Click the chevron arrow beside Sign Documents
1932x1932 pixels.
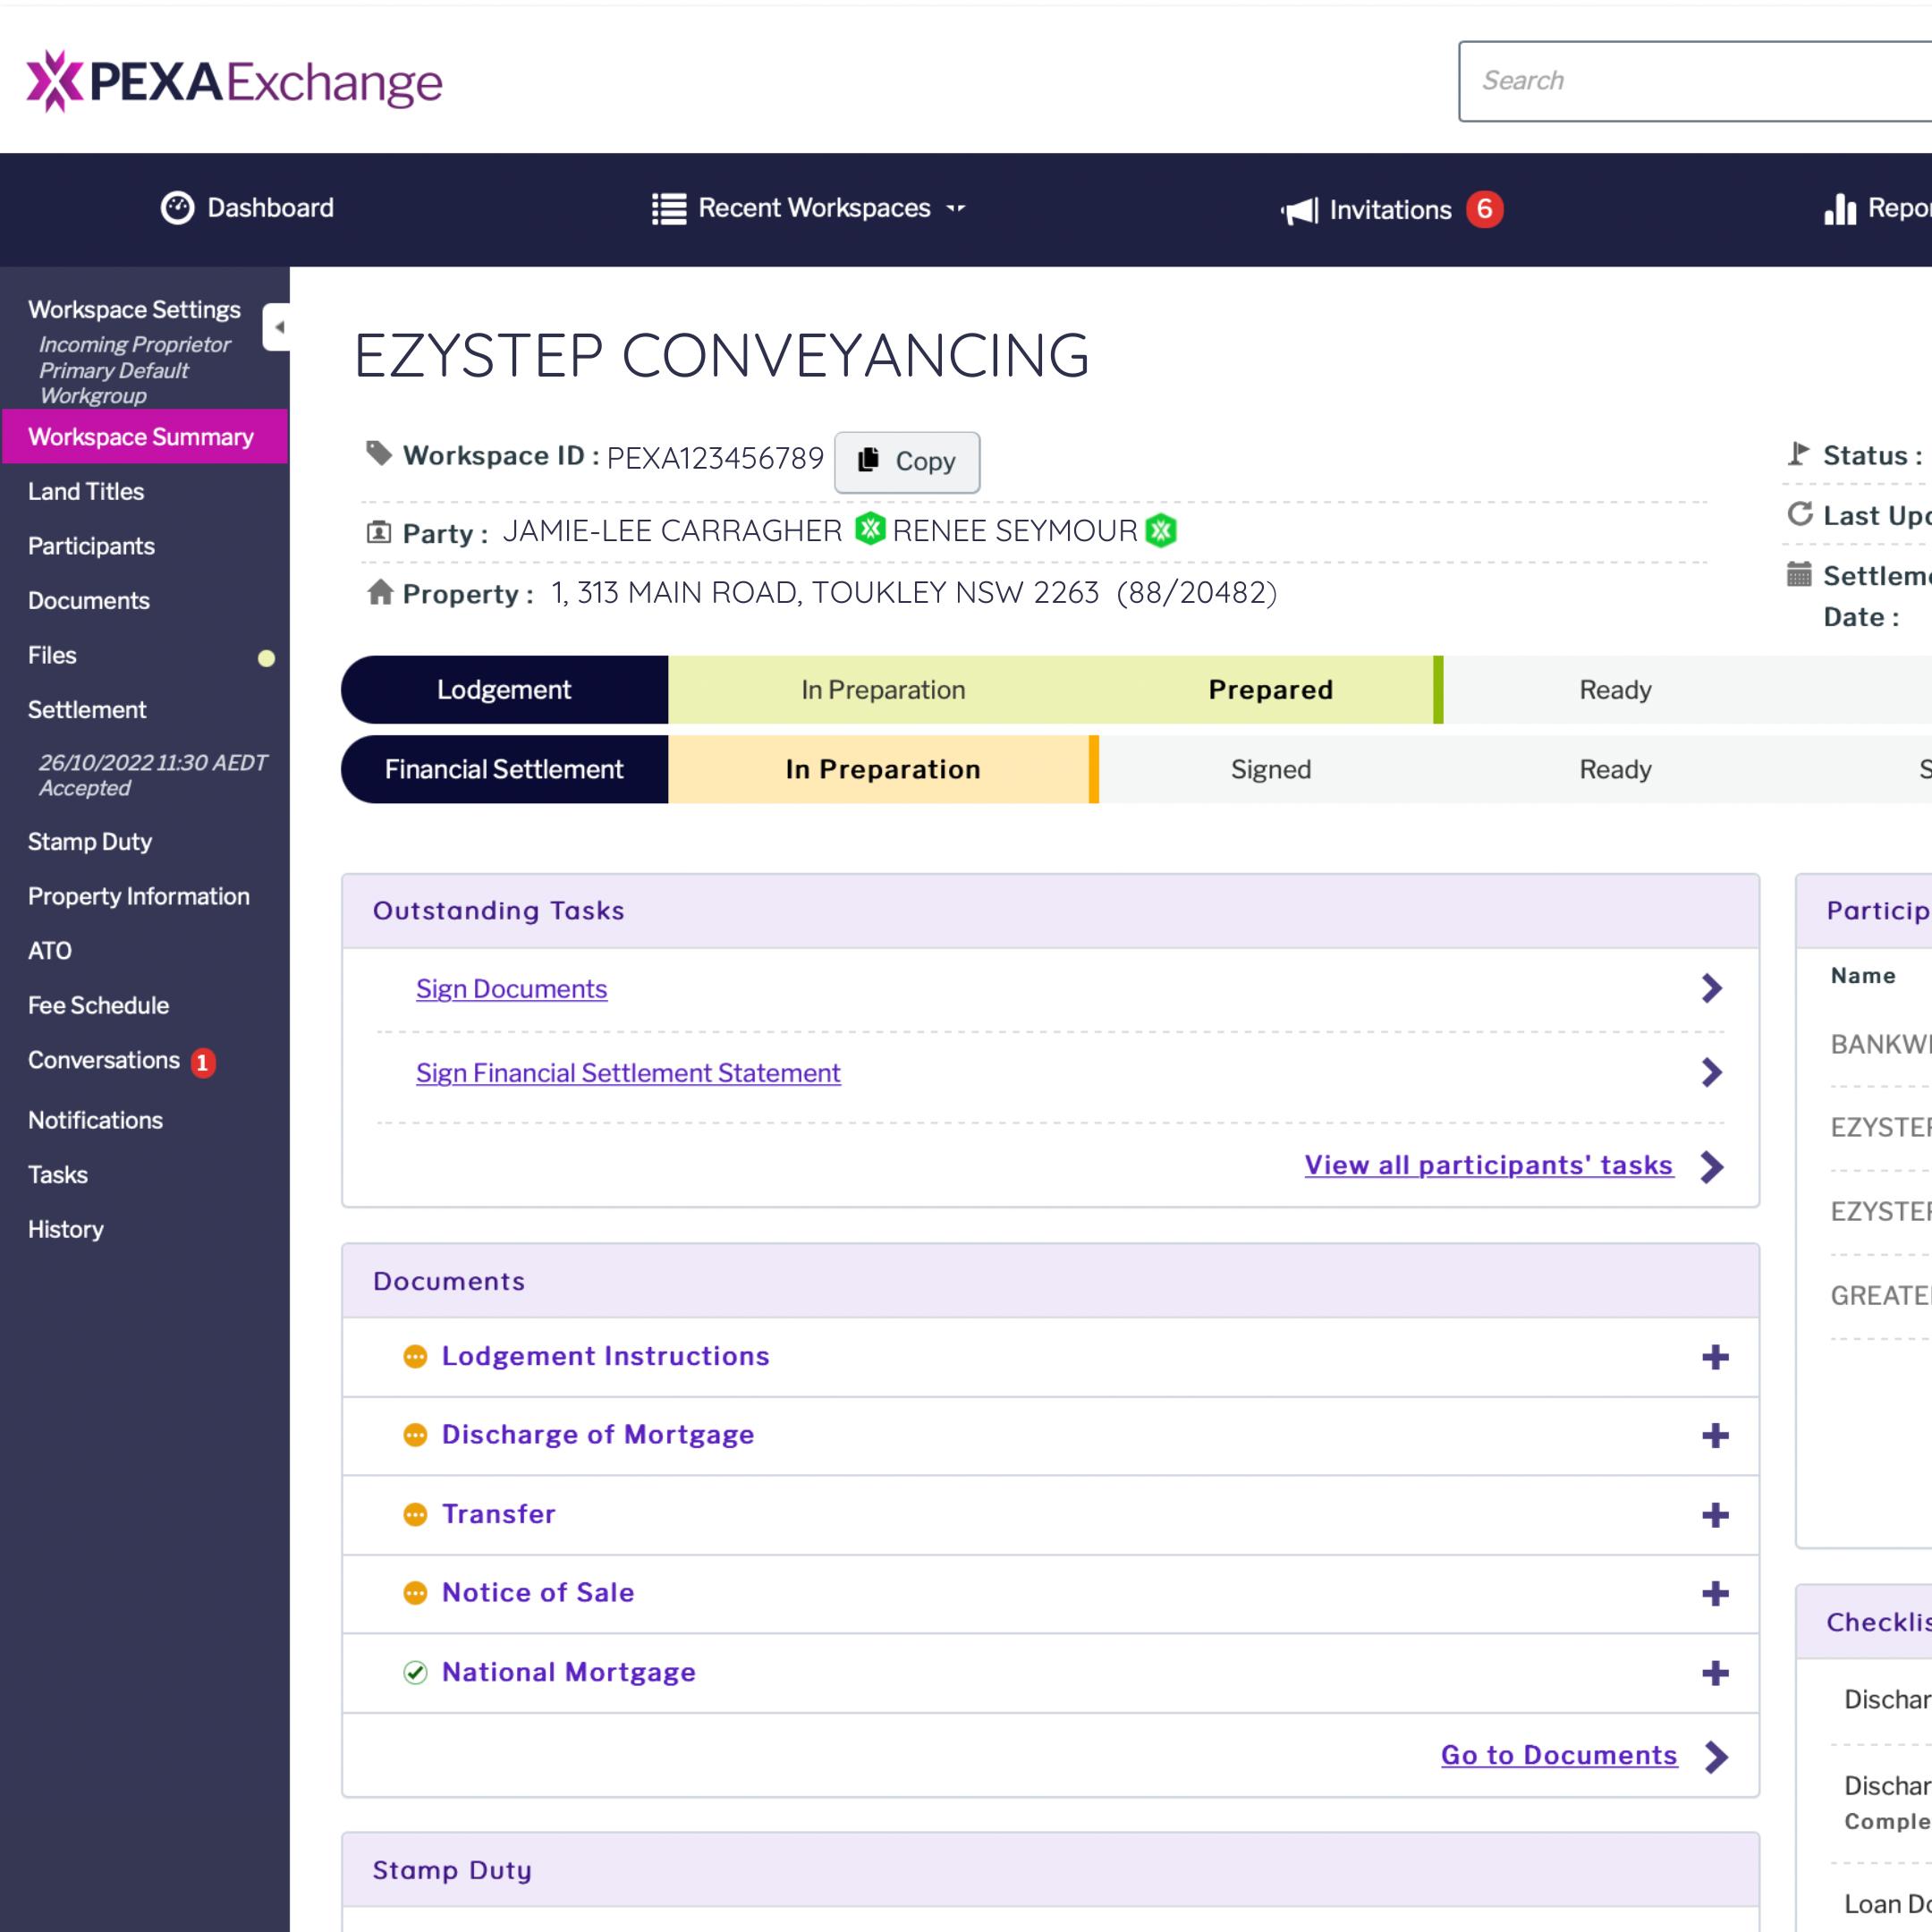pos(1712,989)
